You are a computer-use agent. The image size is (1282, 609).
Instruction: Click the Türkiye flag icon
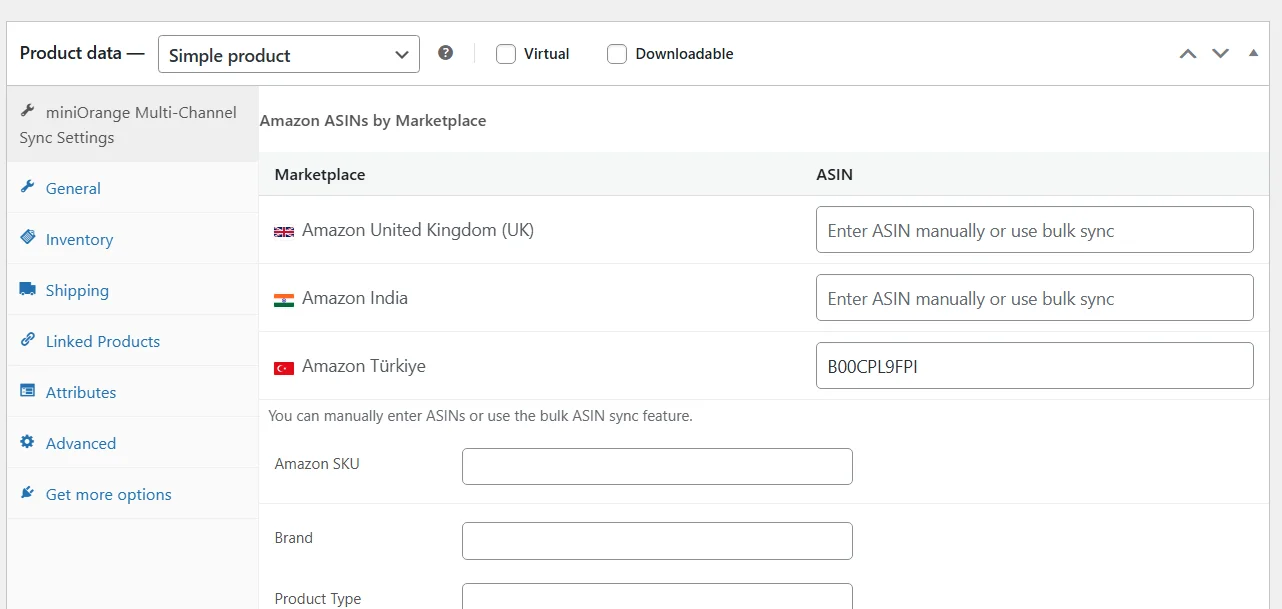coord(283,366)
